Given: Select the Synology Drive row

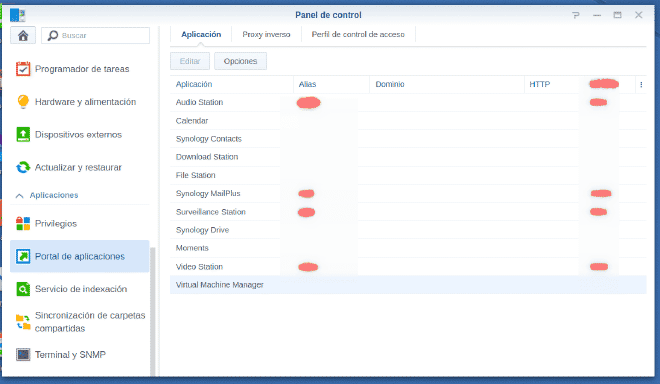Looking at the screenshot, I should 408,230.
